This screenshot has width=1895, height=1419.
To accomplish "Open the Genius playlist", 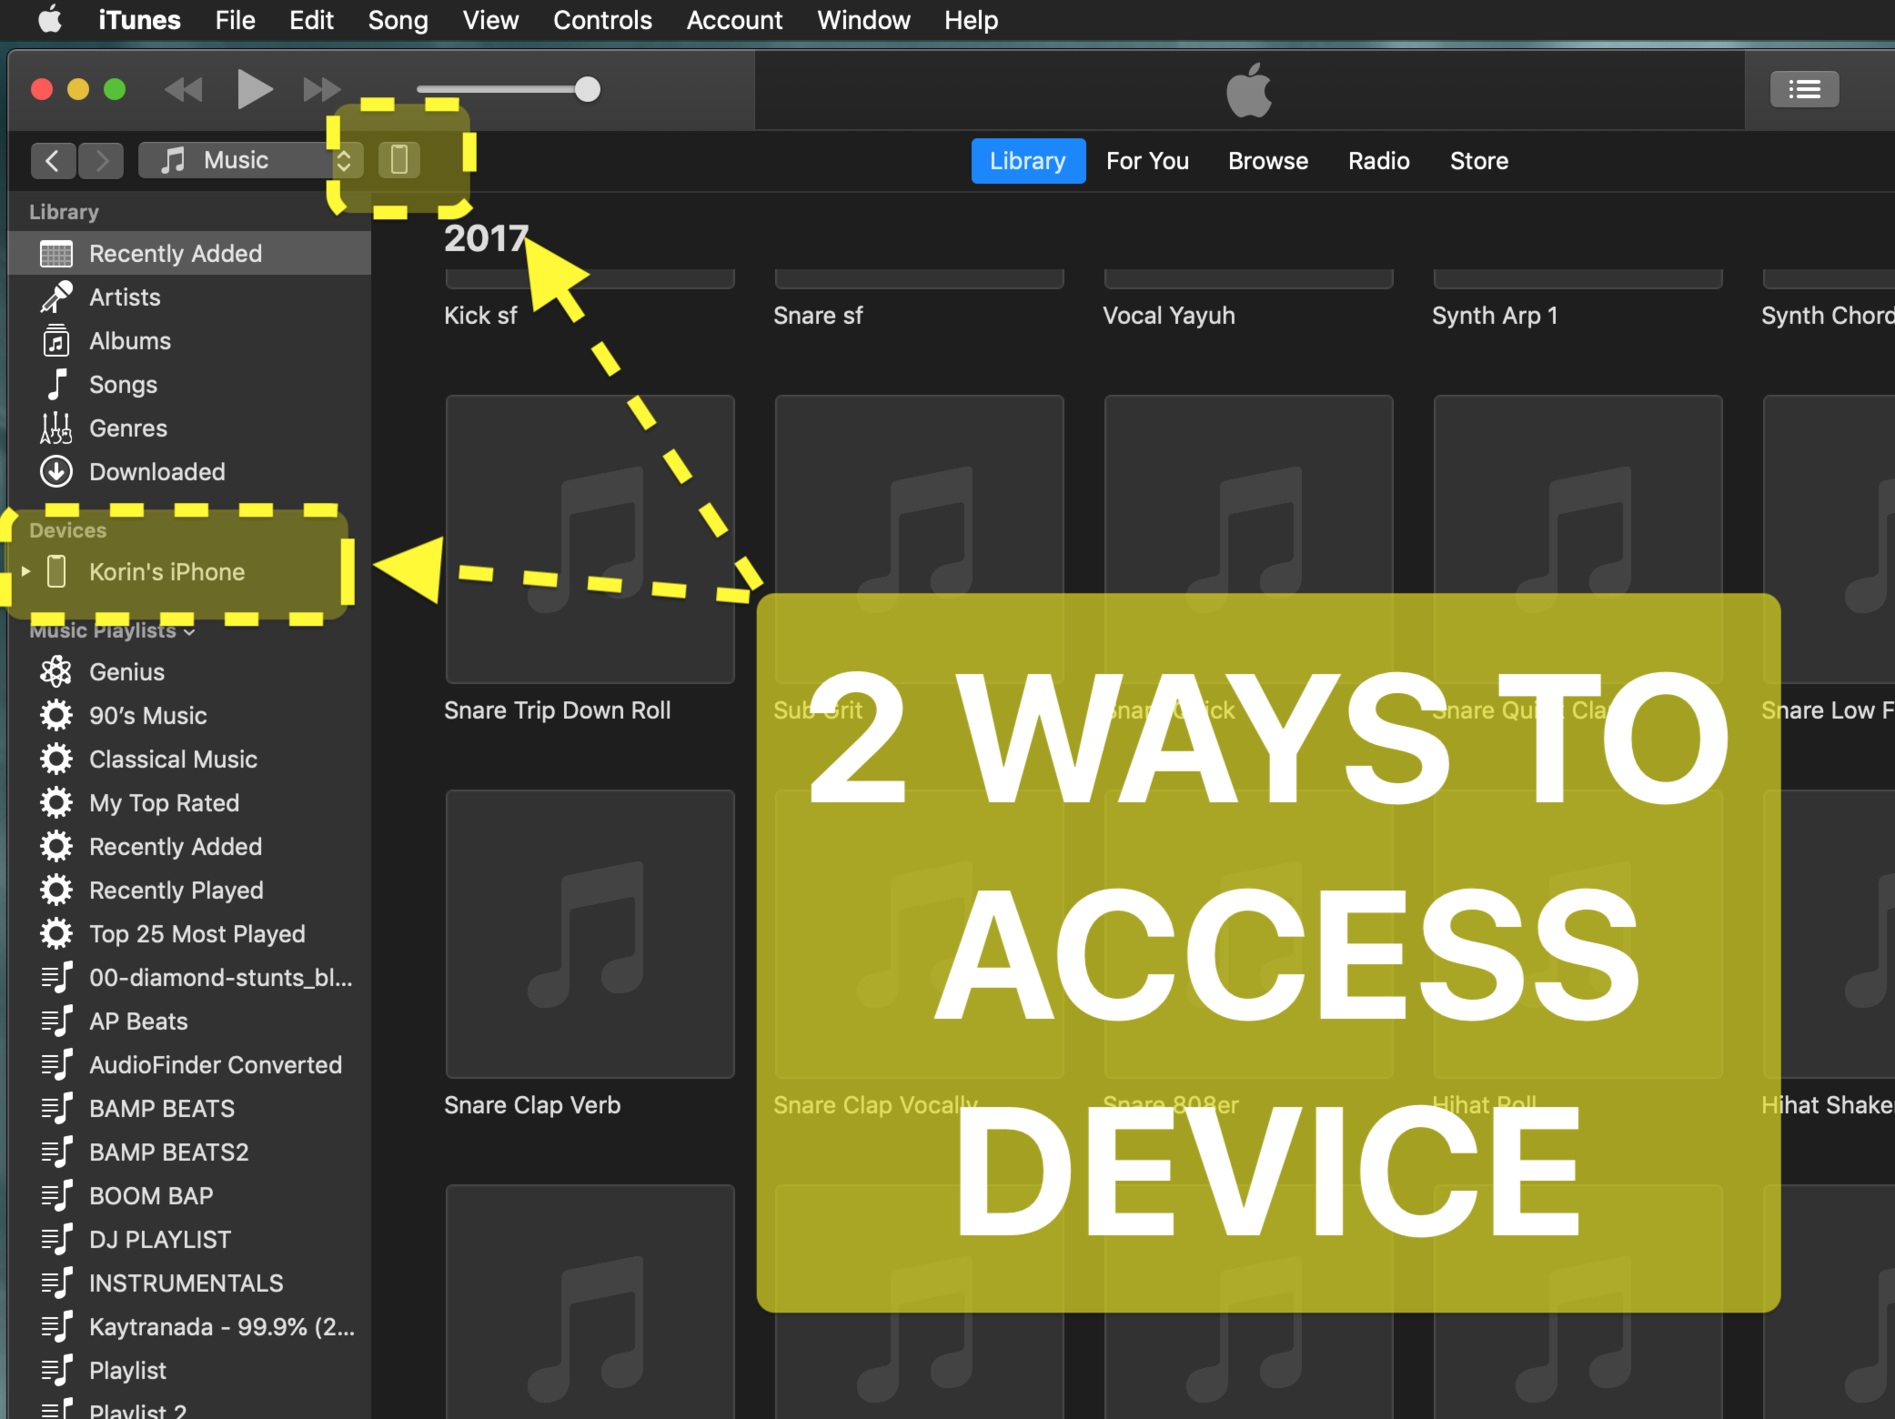I will click(189, 672).
